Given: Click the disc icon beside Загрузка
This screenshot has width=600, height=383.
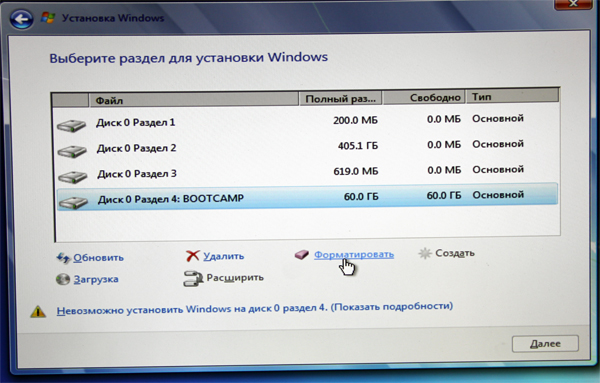Looking at the screenshot, I should pos(63,279).
